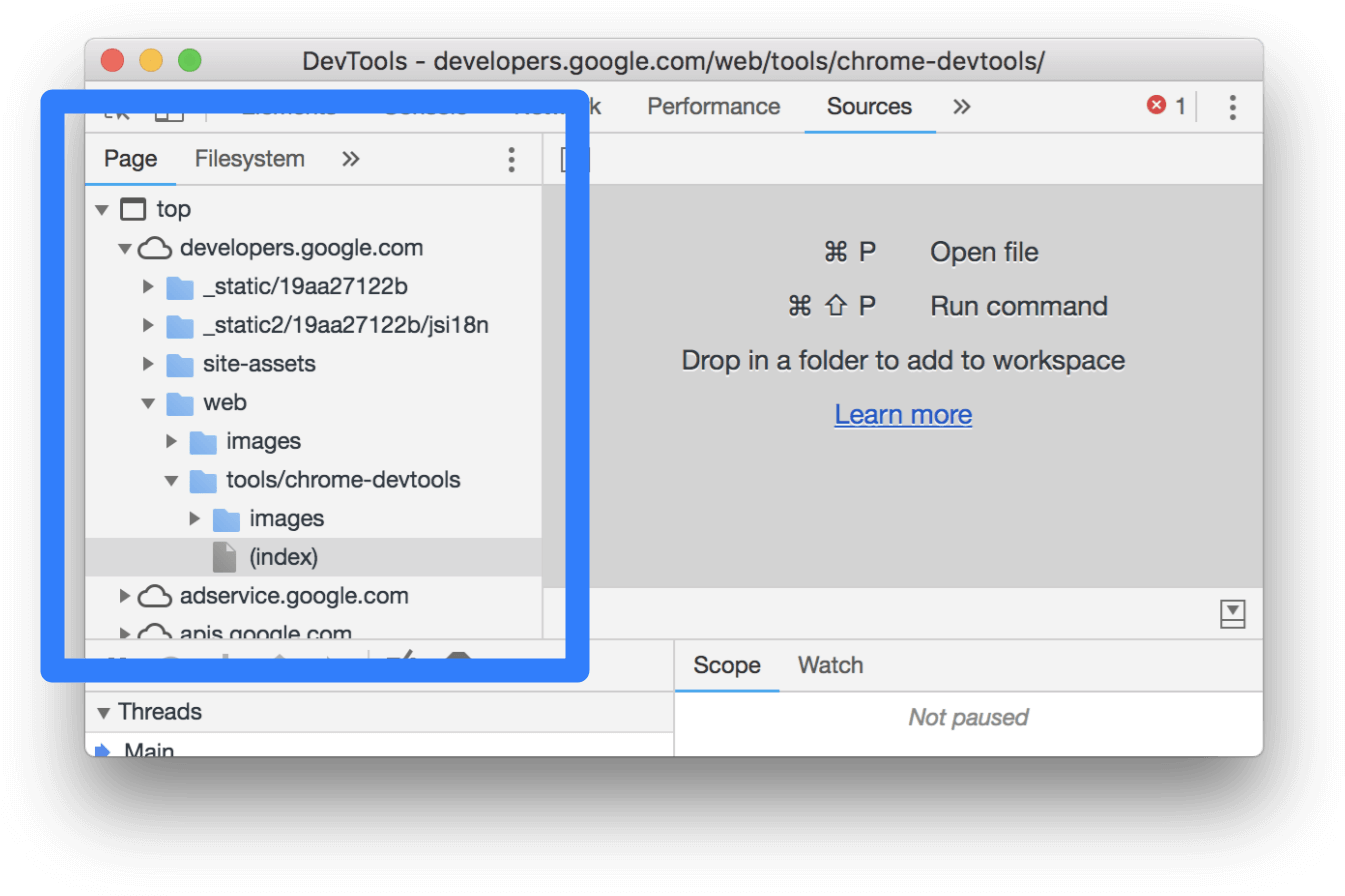
Task: Switch to the Sources tab
Action: (x=869, y=106)
